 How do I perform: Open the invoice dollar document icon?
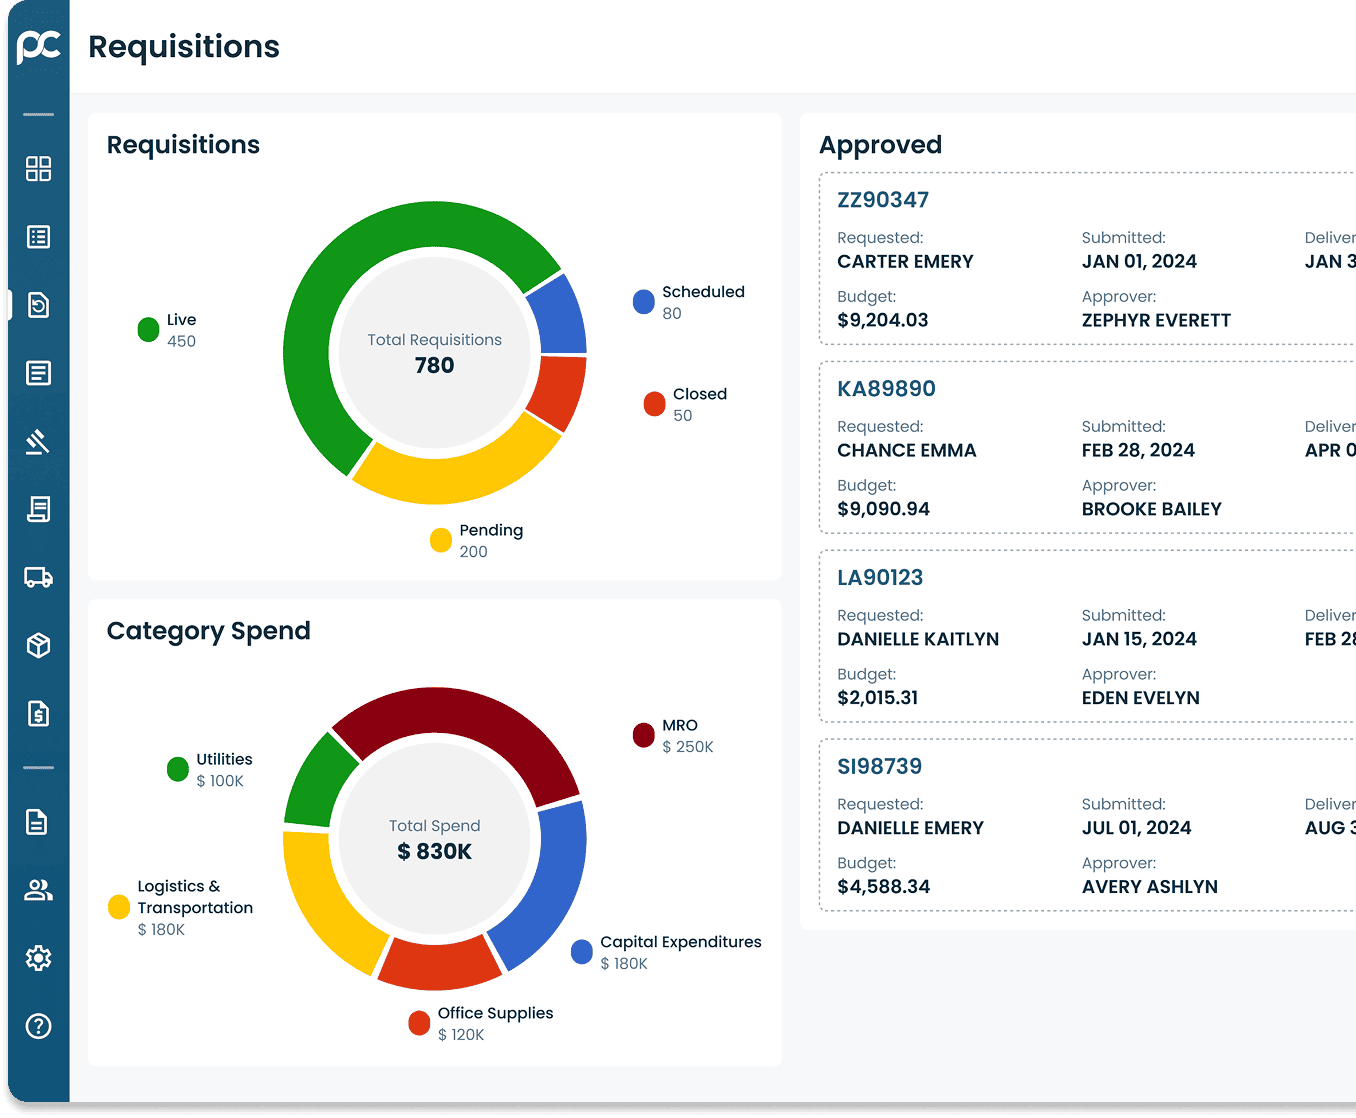(x=38, y=714)
